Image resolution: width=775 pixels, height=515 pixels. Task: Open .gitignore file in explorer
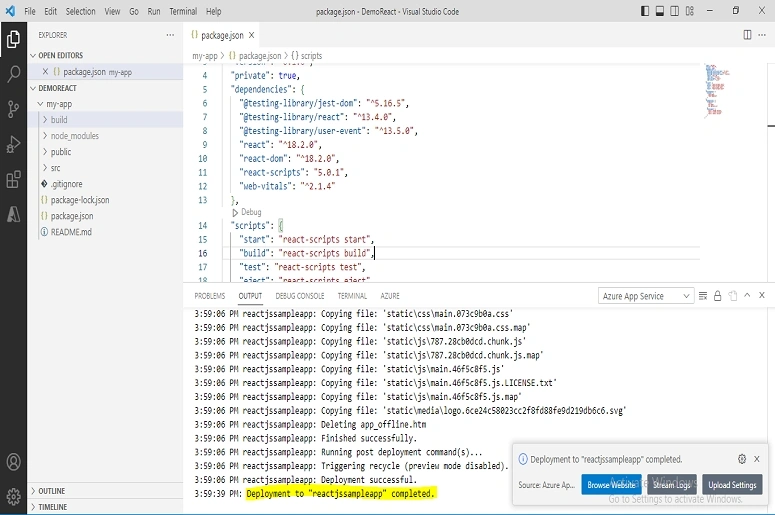[x=105, y=184]
